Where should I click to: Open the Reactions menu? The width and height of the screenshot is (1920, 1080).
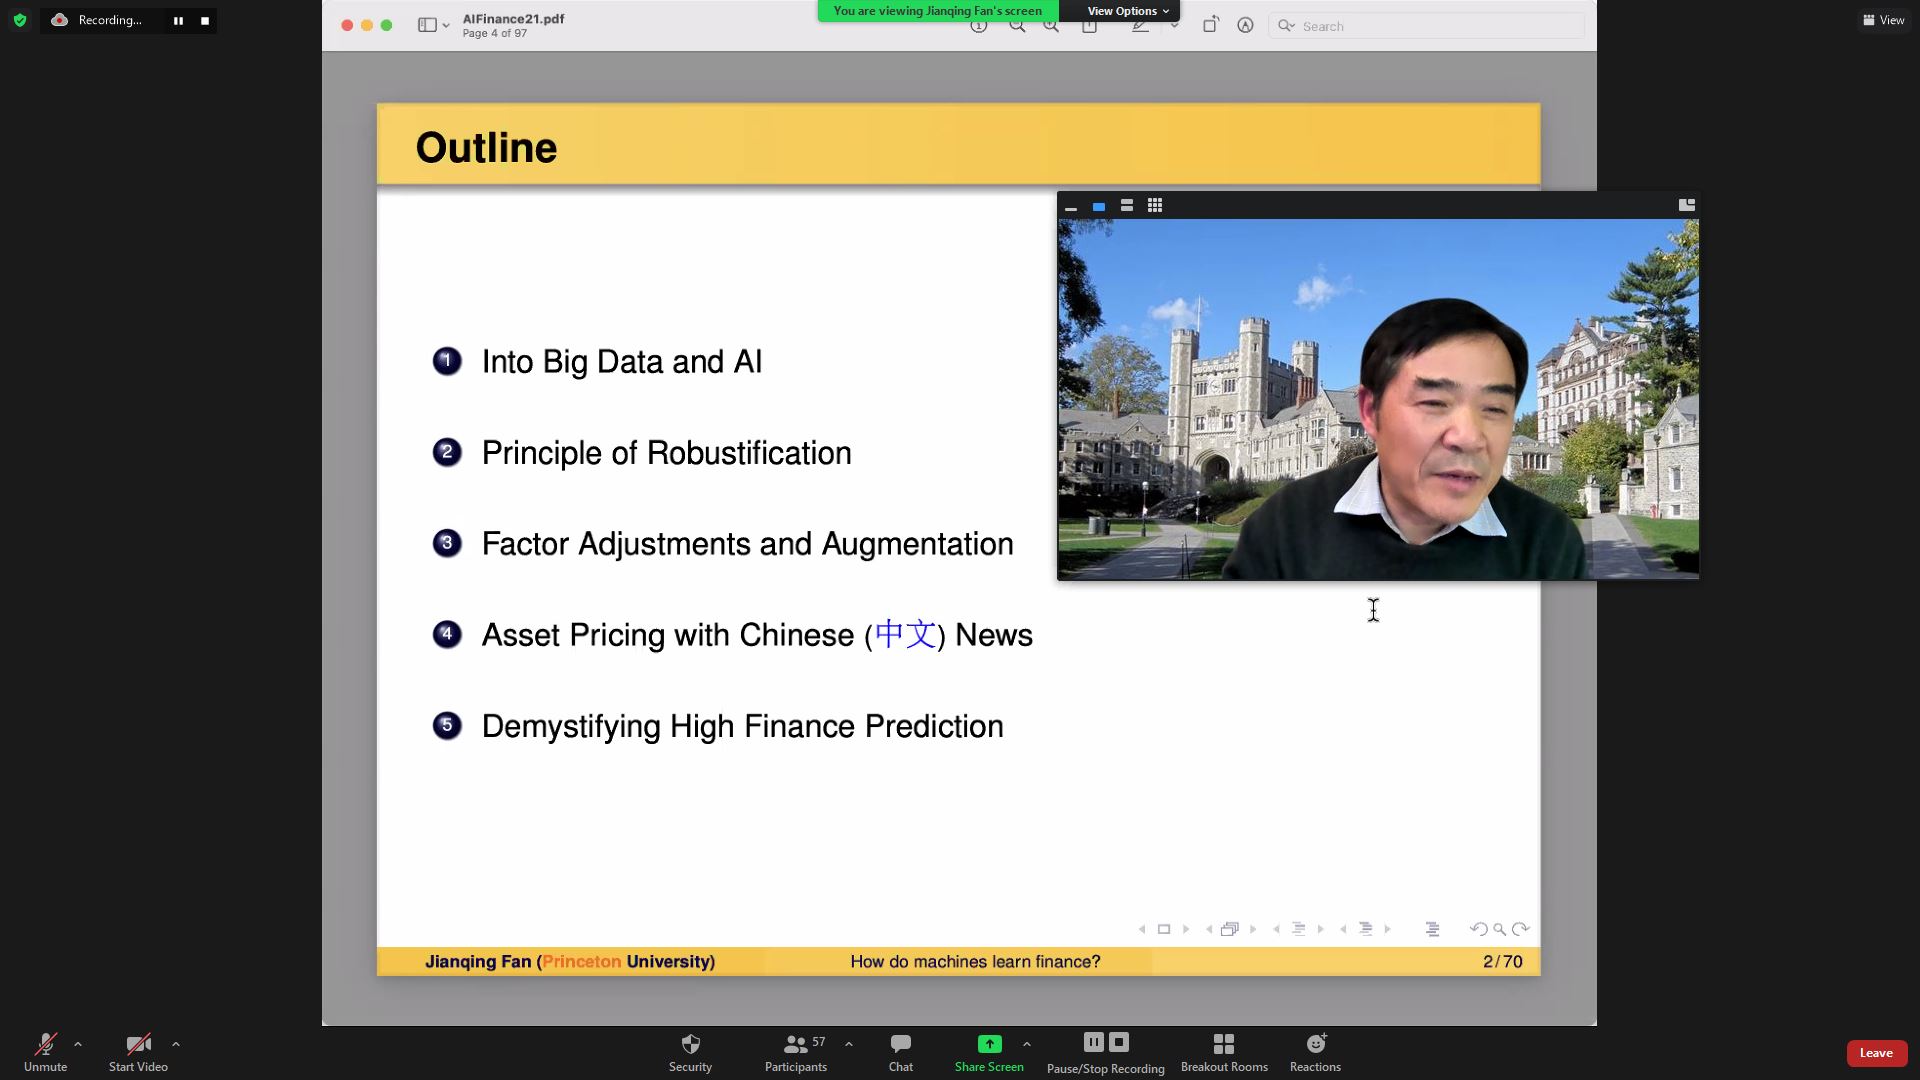click(1315, 1052)
